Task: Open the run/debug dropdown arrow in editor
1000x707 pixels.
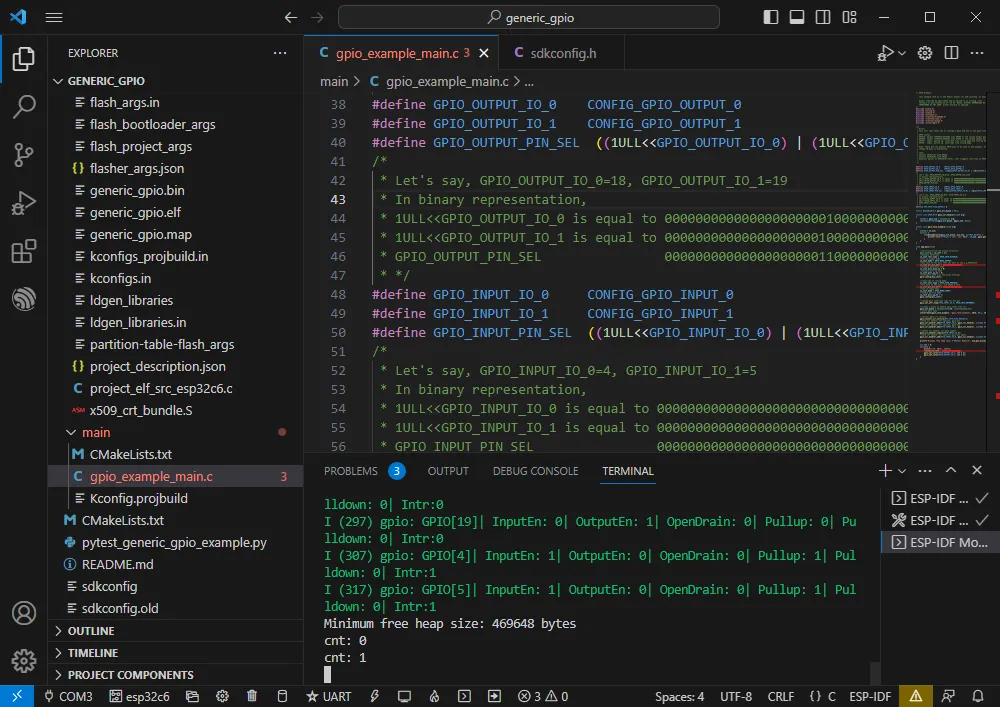Action: tap(902, 53)
